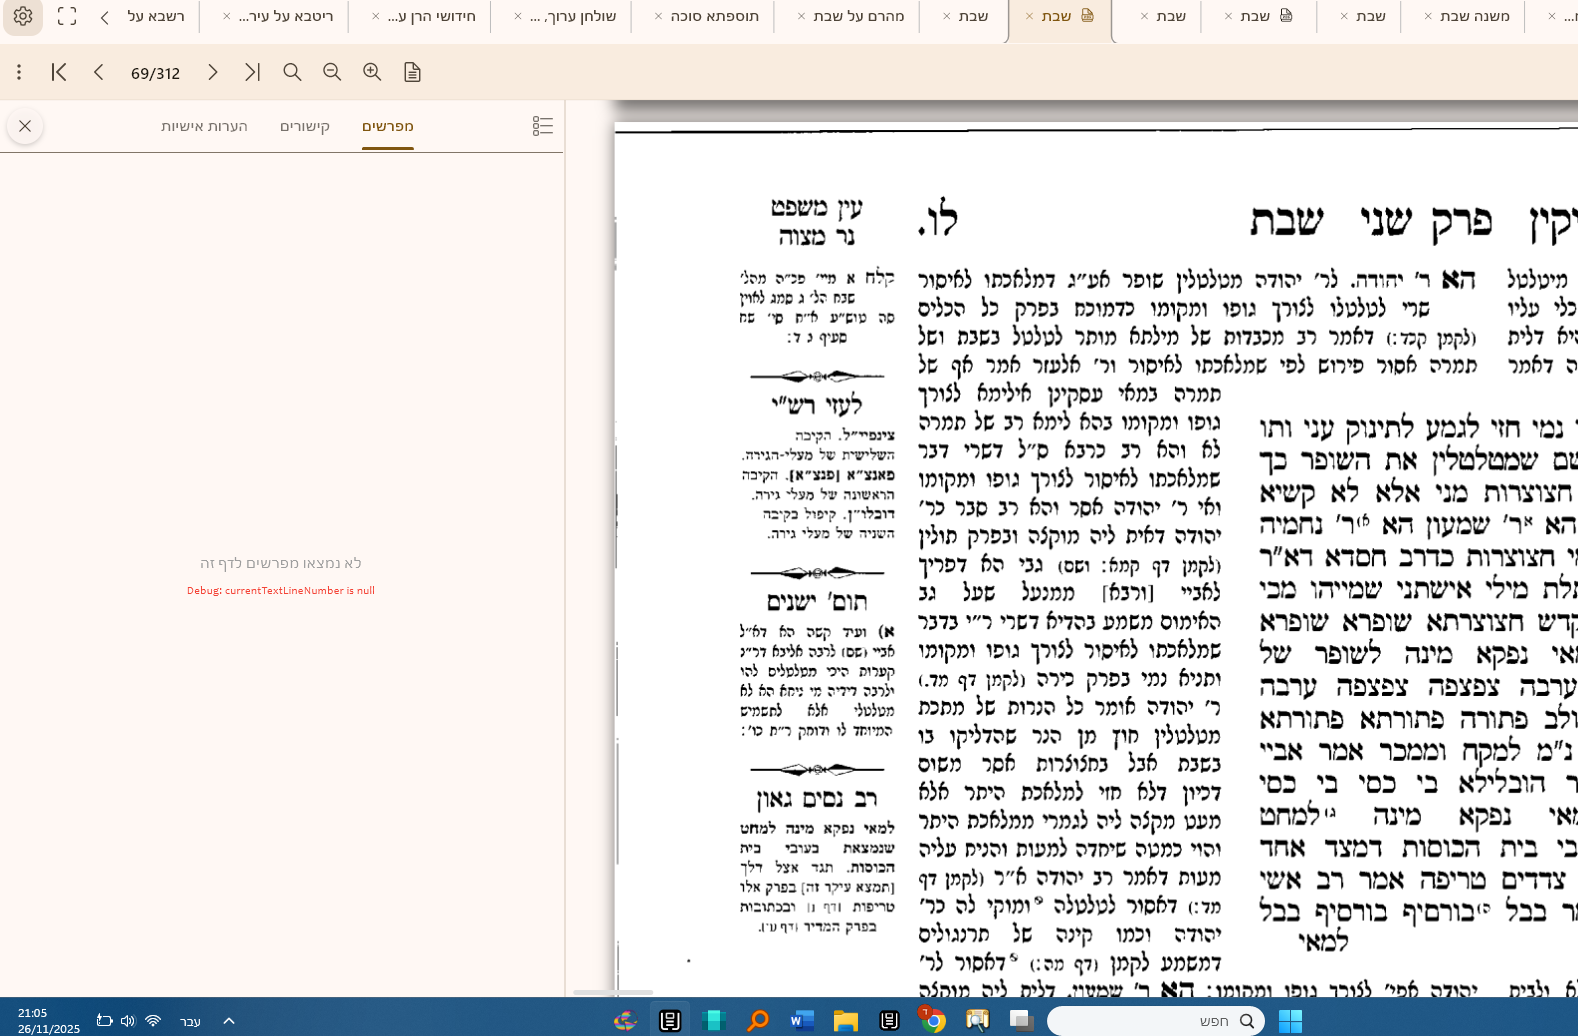The height and width of the screenshot is (1036, 1578).
Task: Close the שולחן ערוך tab
Action: pyautogui.click(x=518, y=16)
